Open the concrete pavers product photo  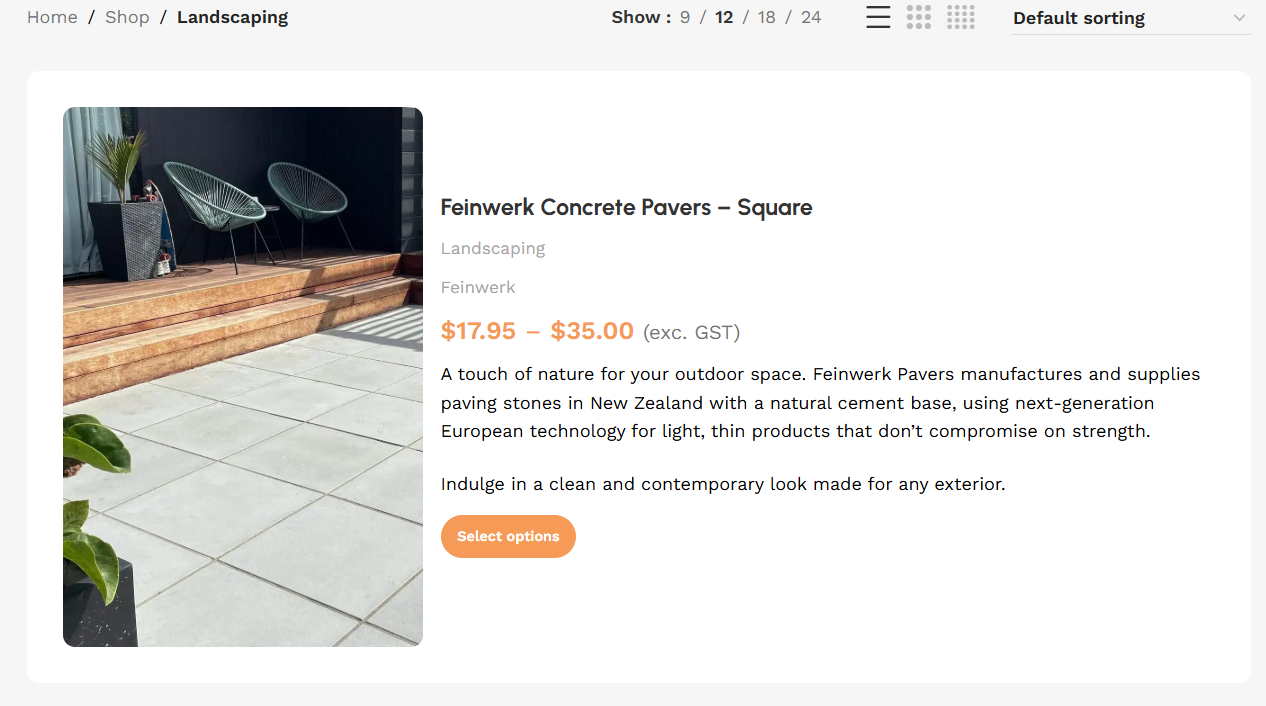243,377
